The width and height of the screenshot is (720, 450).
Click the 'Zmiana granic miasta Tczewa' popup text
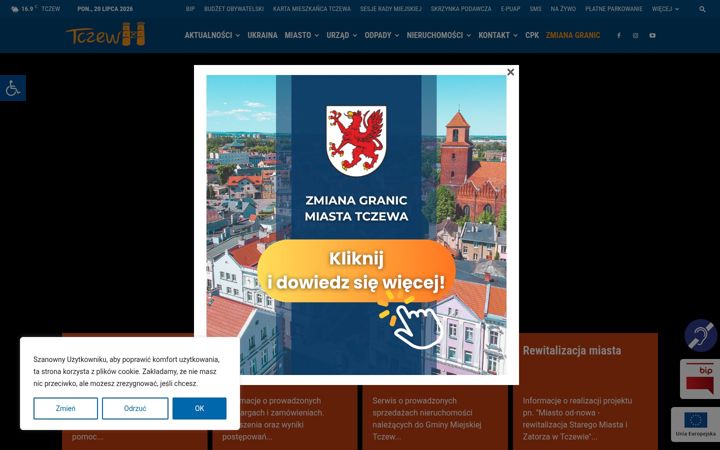pyautogui.click(x=356, y=208)
